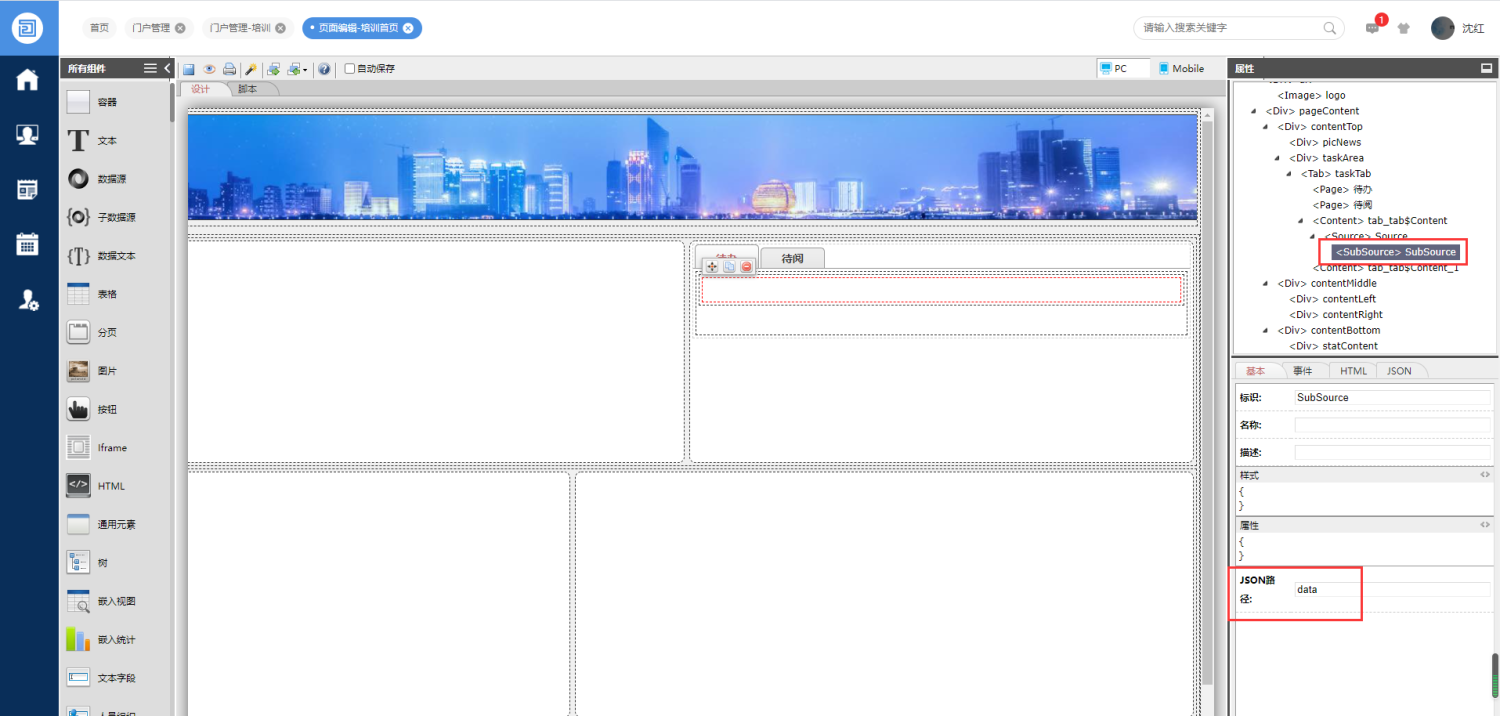1500x716 pixels.
Task: Click the Print icon in editor toolbar
Action: pos(229,69)
